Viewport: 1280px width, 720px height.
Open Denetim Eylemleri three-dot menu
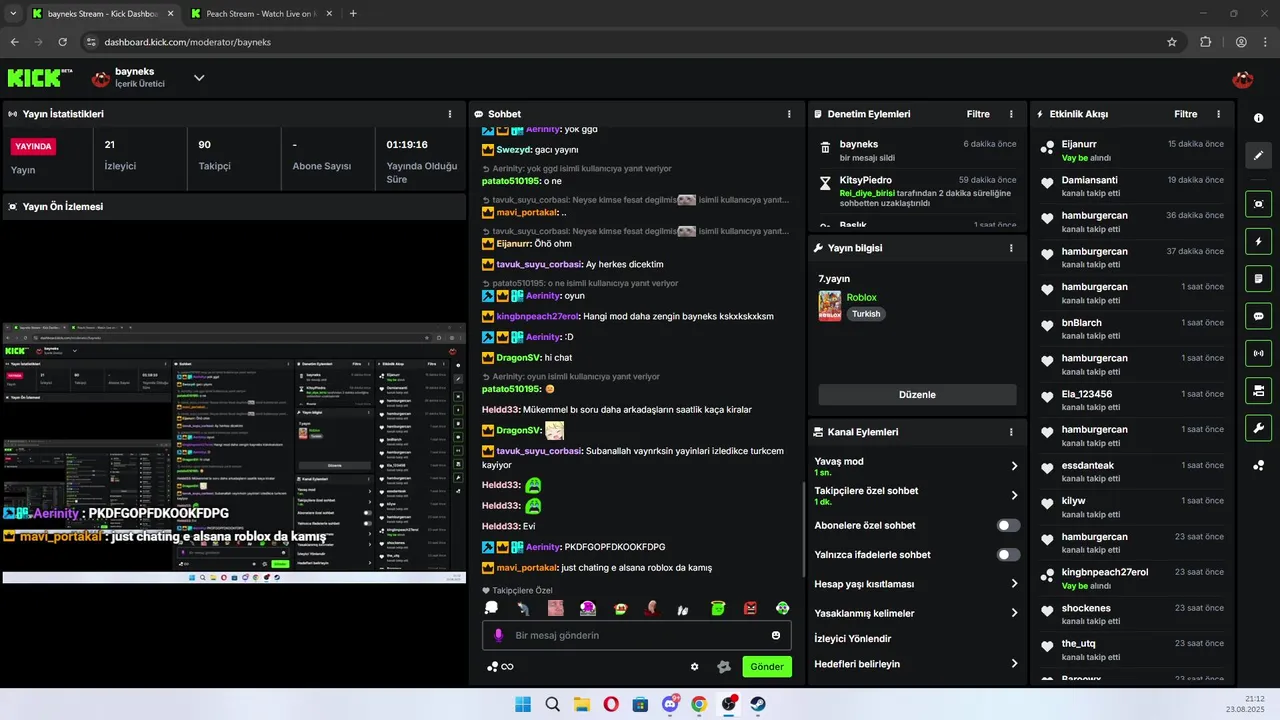click(x=1011, y=114)
